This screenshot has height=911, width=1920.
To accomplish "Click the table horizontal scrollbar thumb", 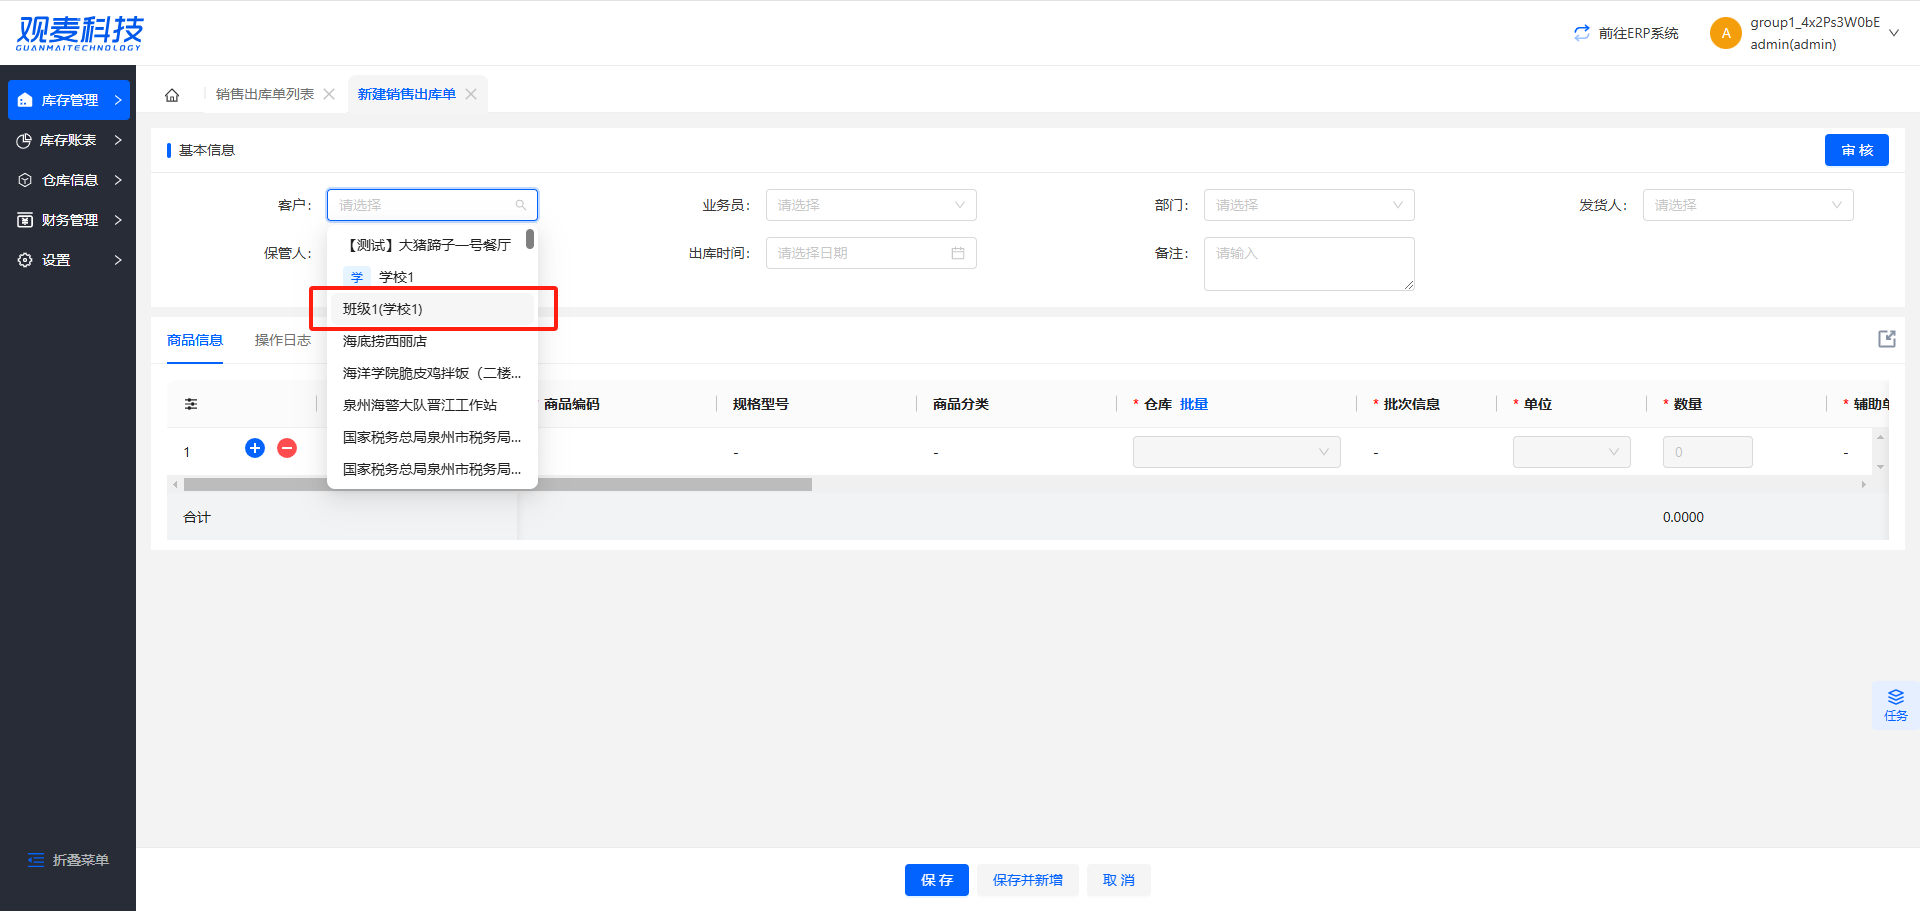I will (x=498, y=485).
